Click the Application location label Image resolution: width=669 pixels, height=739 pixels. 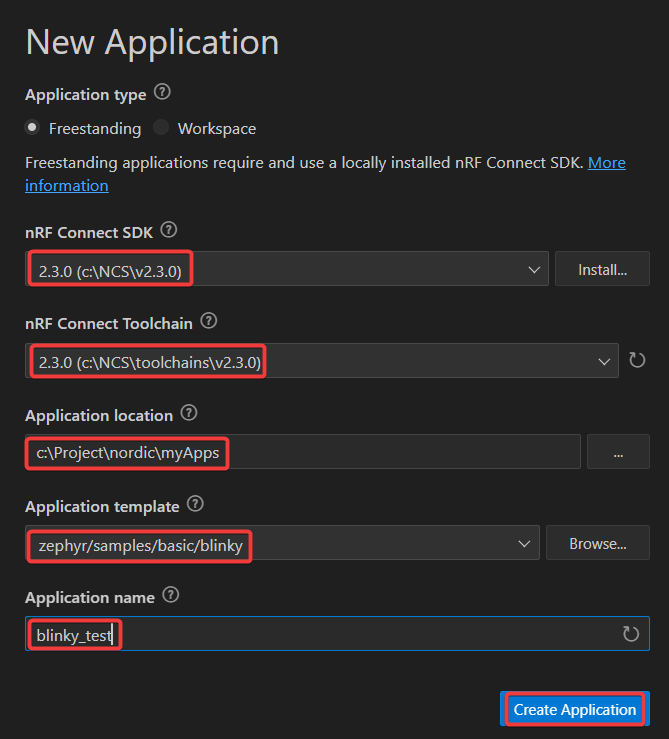pos(99,416)
